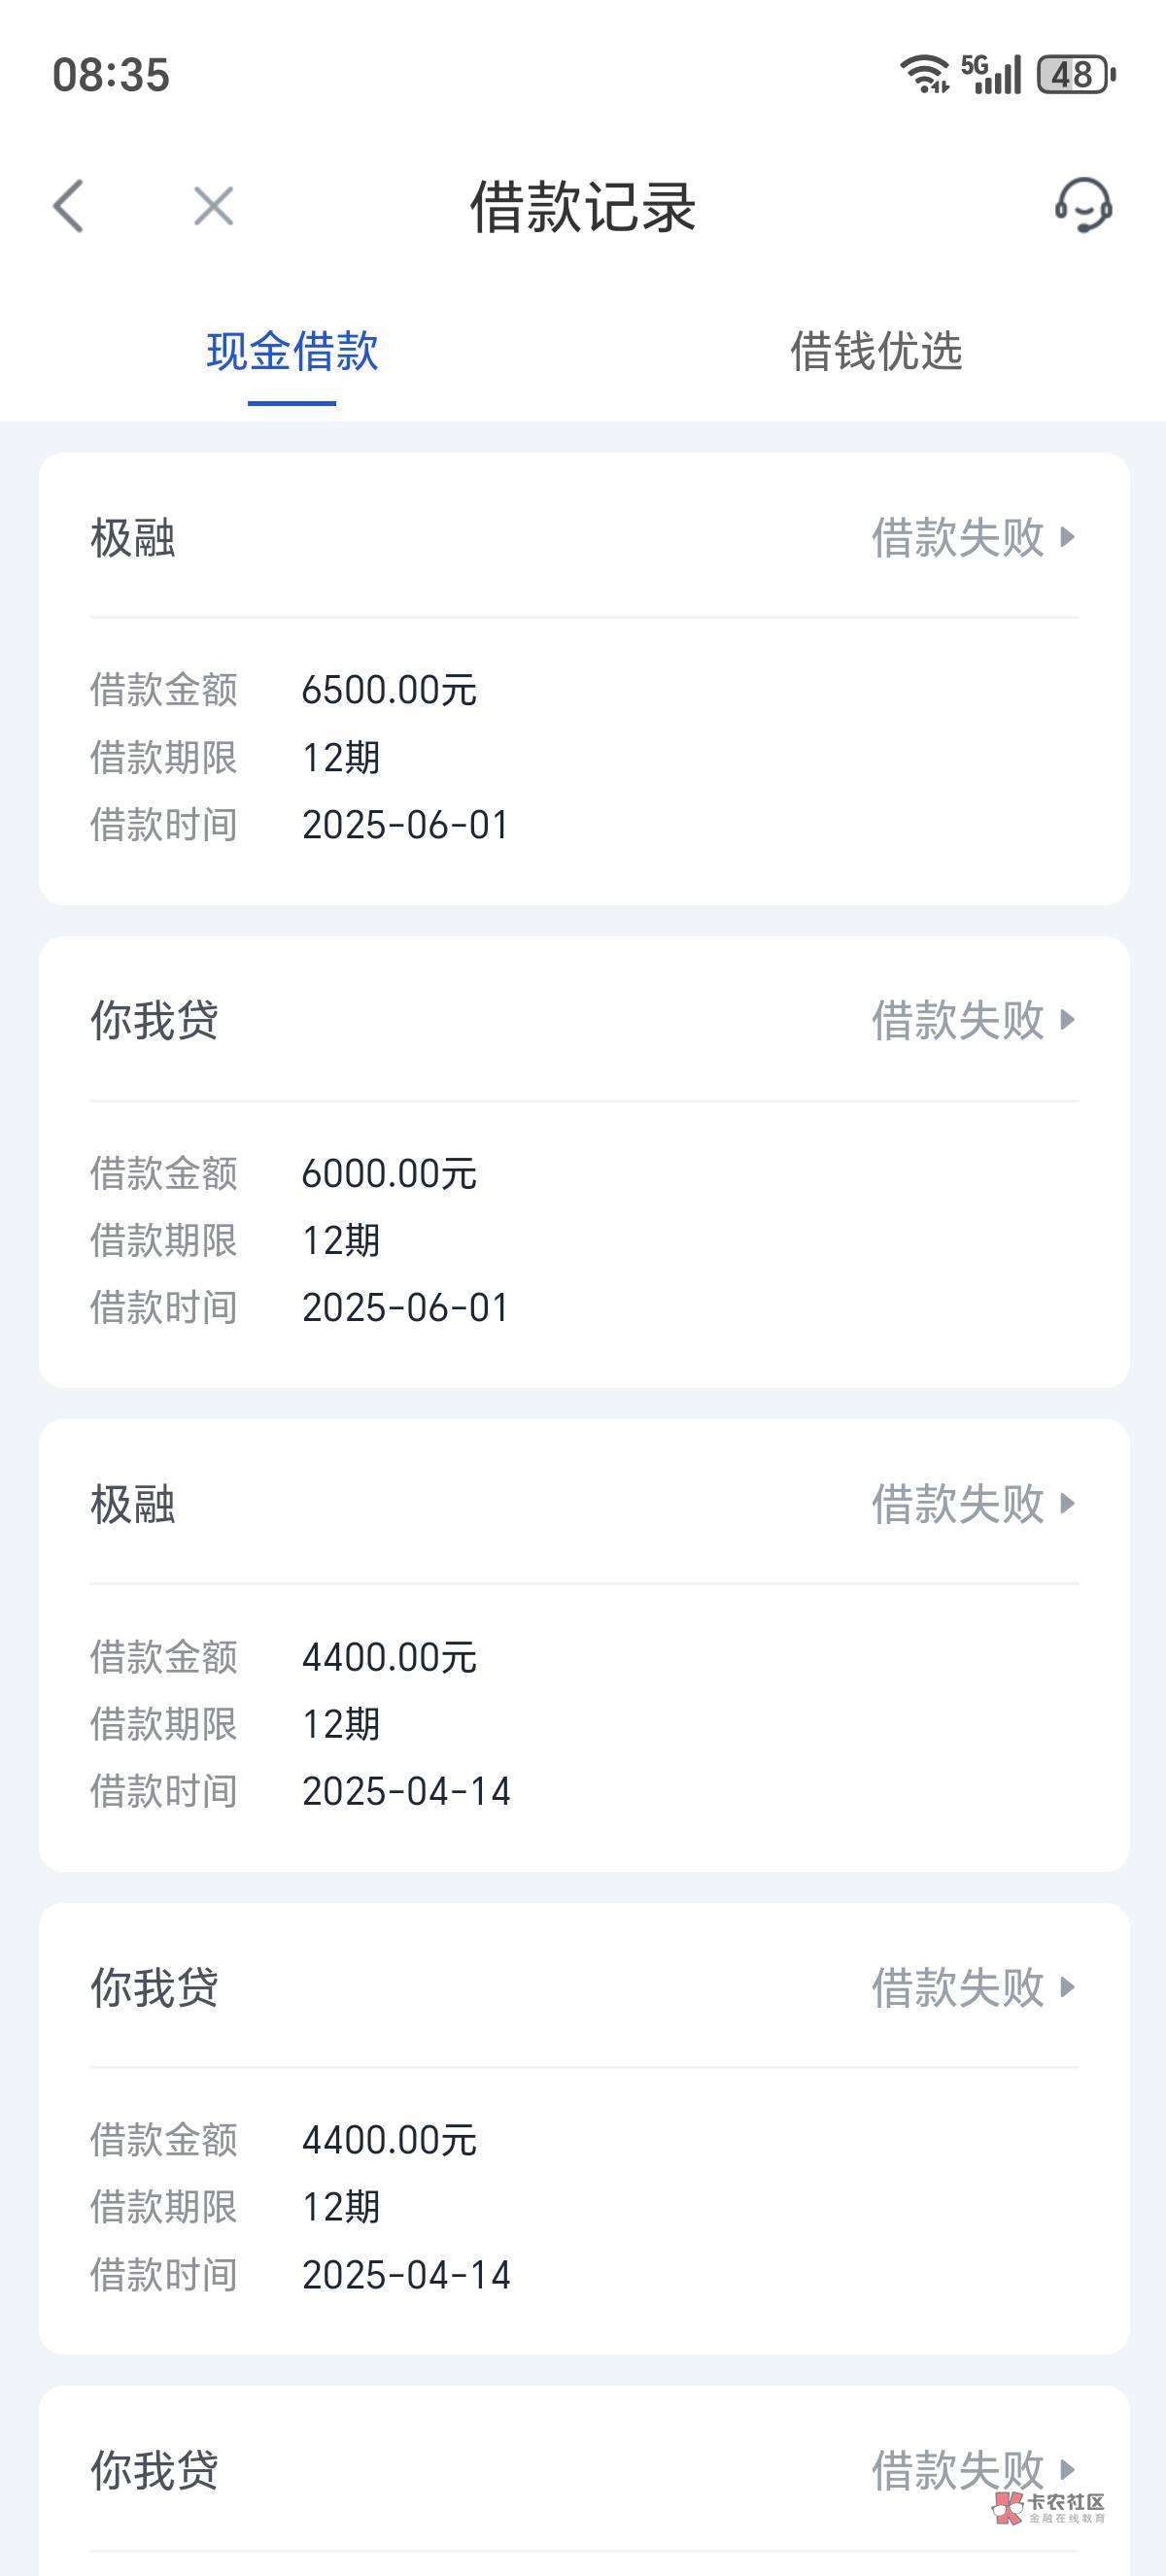Switch to the 现金借款 tab
The image size is (1166, 2576).
click(292, 352)
